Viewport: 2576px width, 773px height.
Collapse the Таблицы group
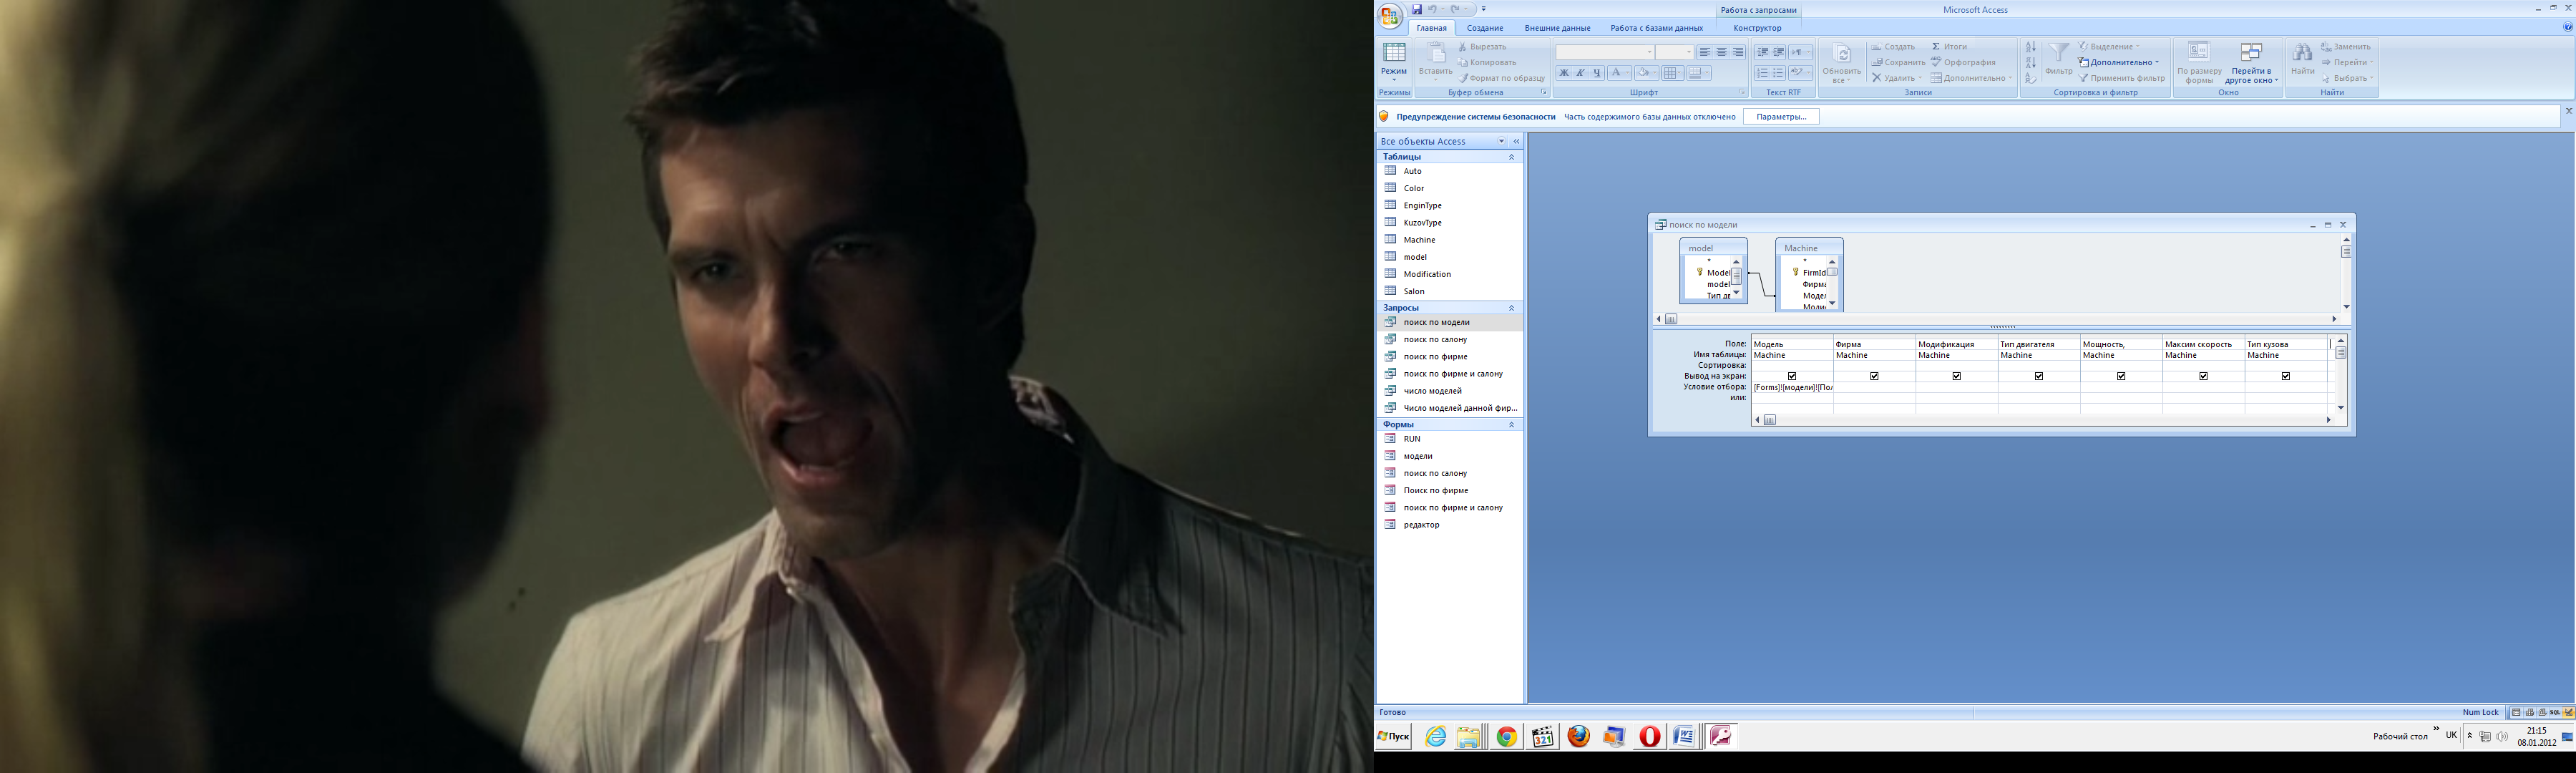[x=1511, y=157]
